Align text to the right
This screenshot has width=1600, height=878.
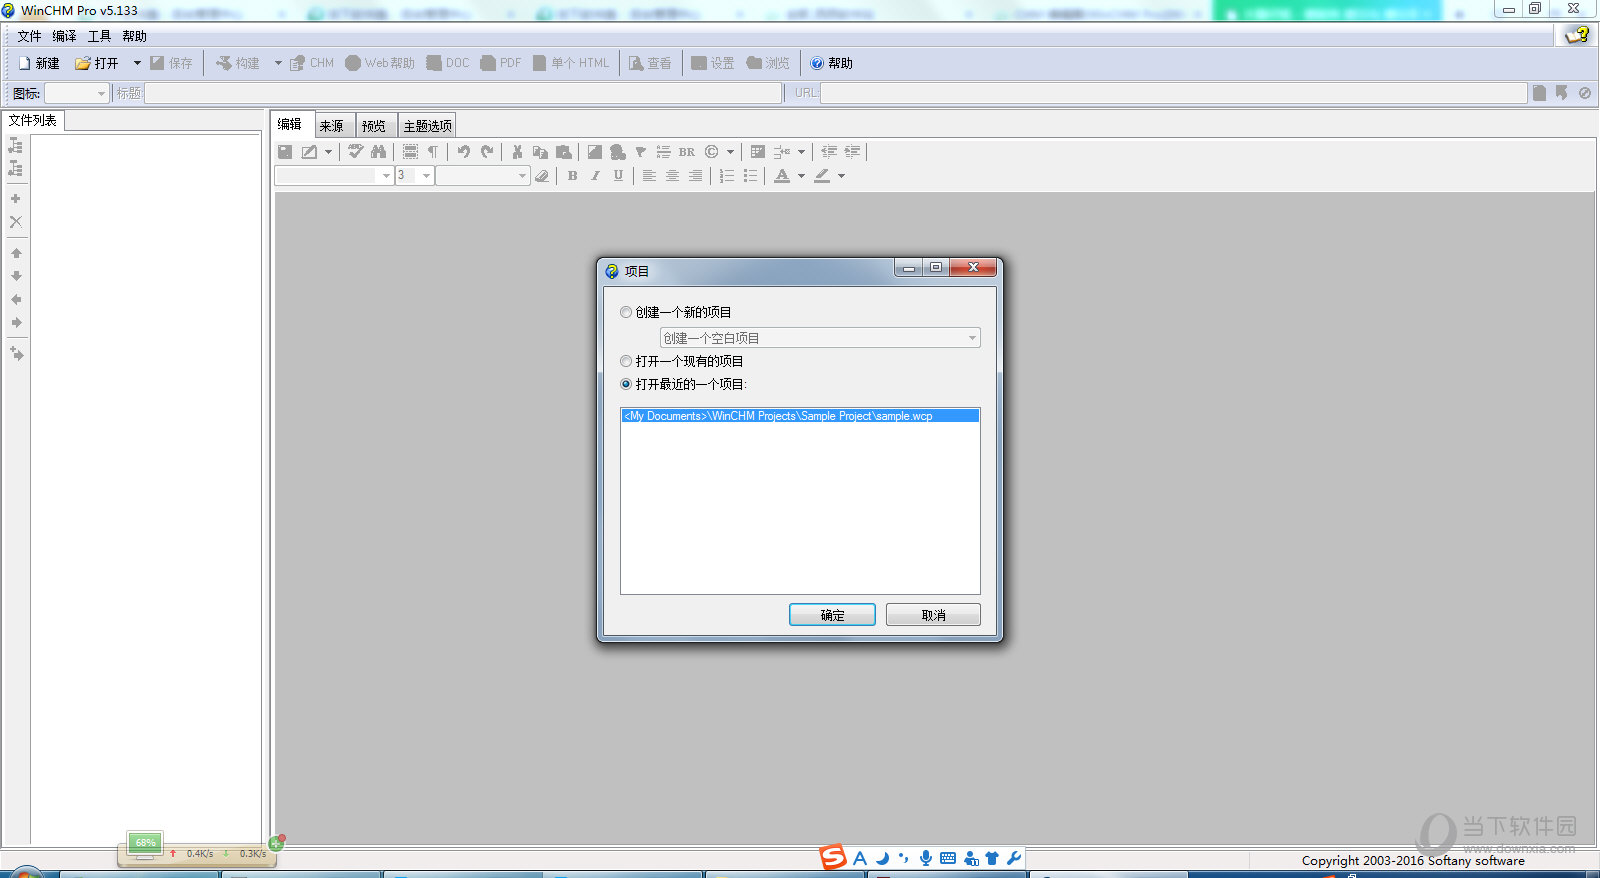695,176
